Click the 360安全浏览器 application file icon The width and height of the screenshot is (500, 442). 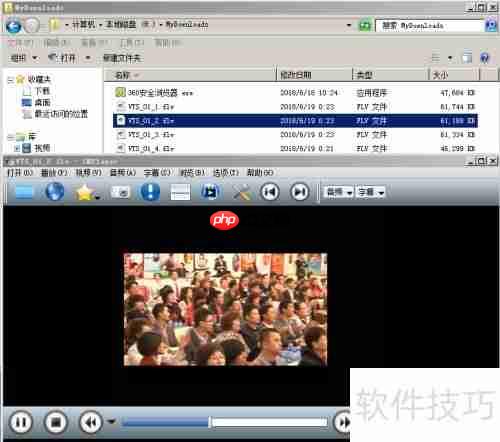120,92
